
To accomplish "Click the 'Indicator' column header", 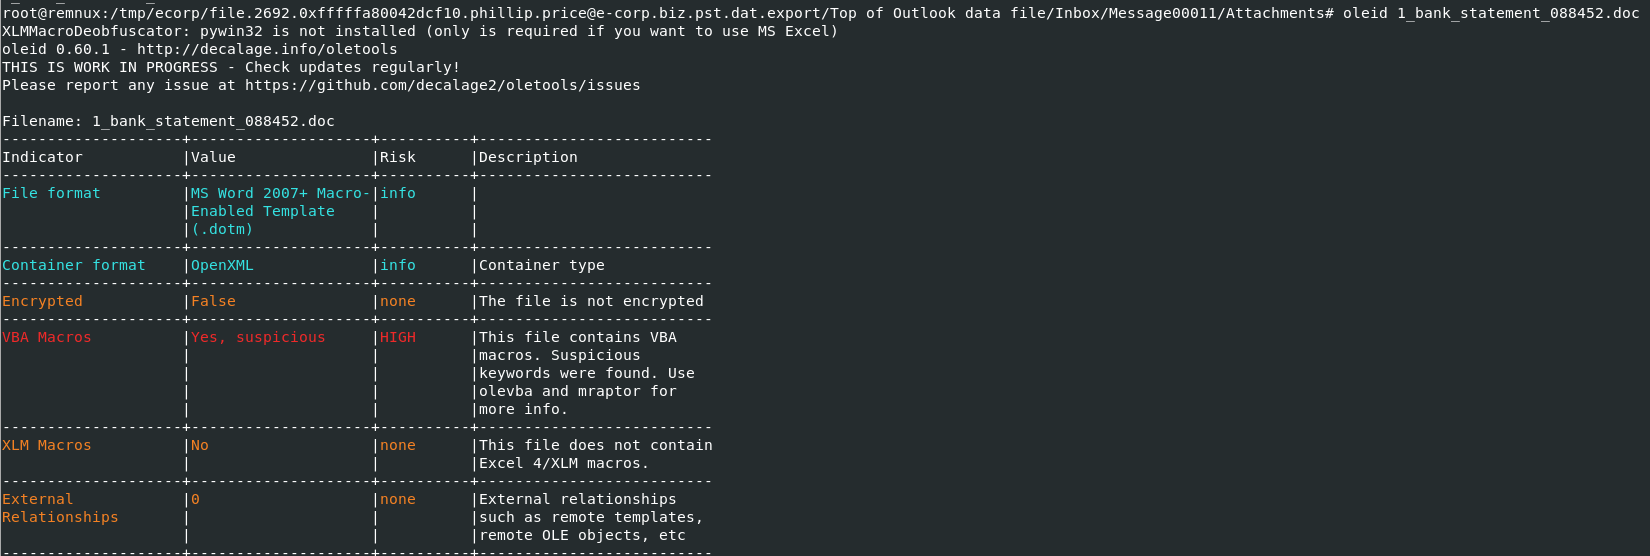I will (x=43, y=157).
